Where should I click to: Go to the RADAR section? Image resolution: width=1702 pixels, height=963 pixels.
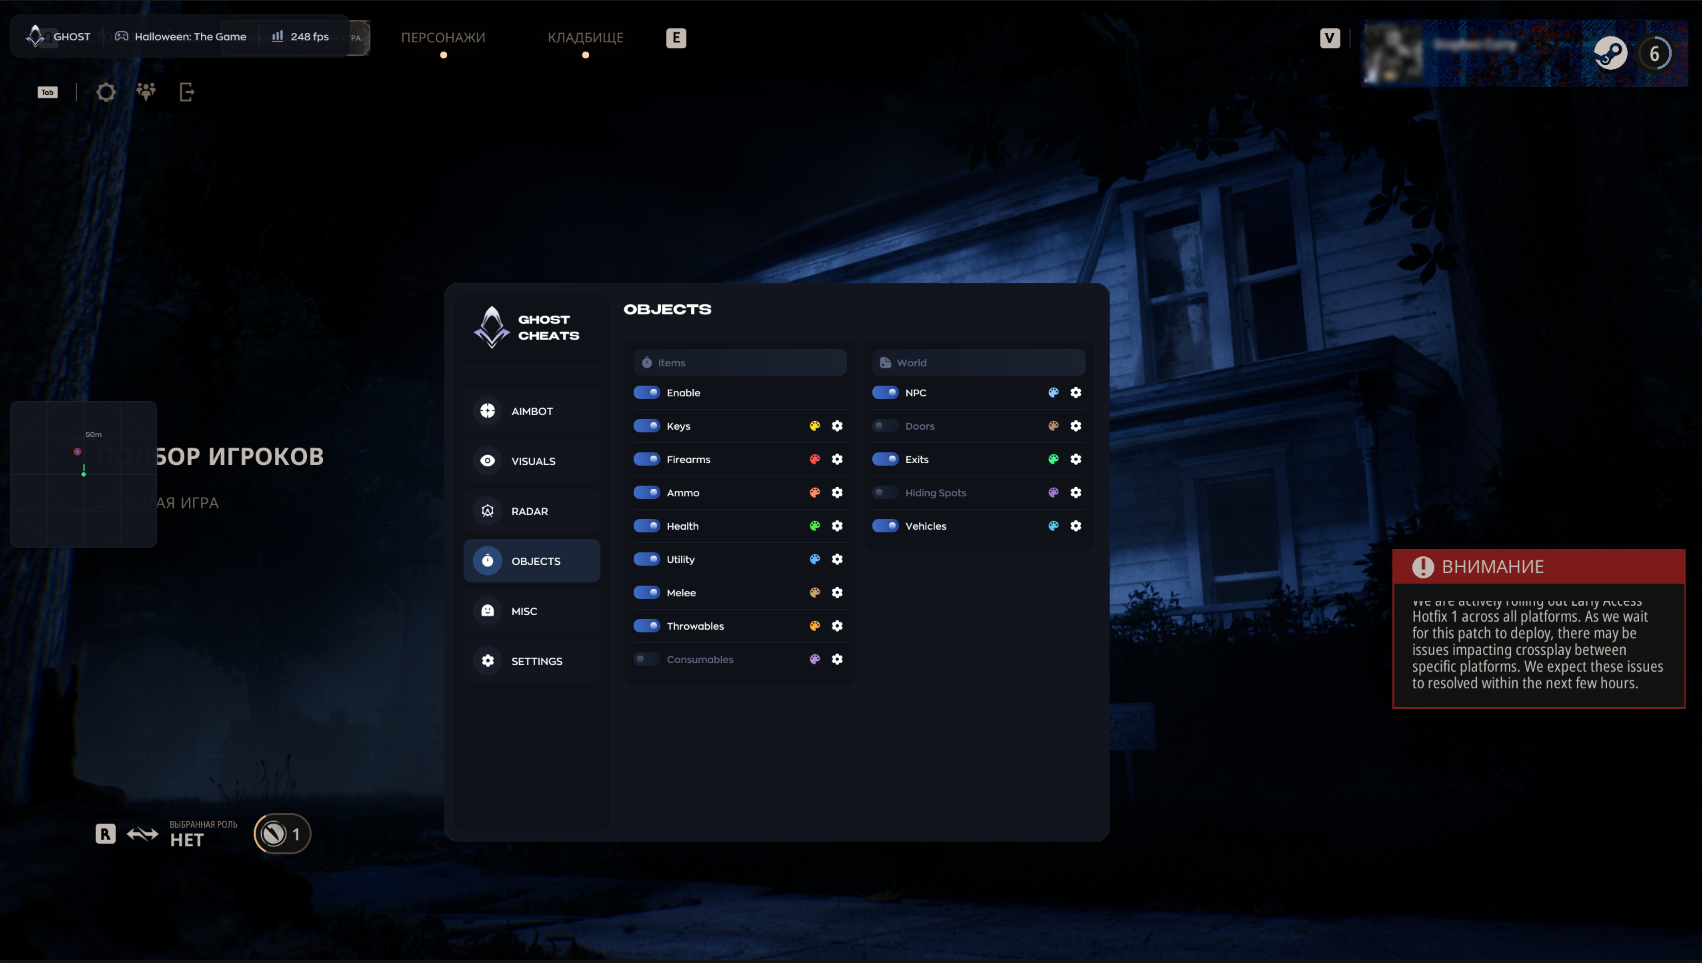[532, 511]
